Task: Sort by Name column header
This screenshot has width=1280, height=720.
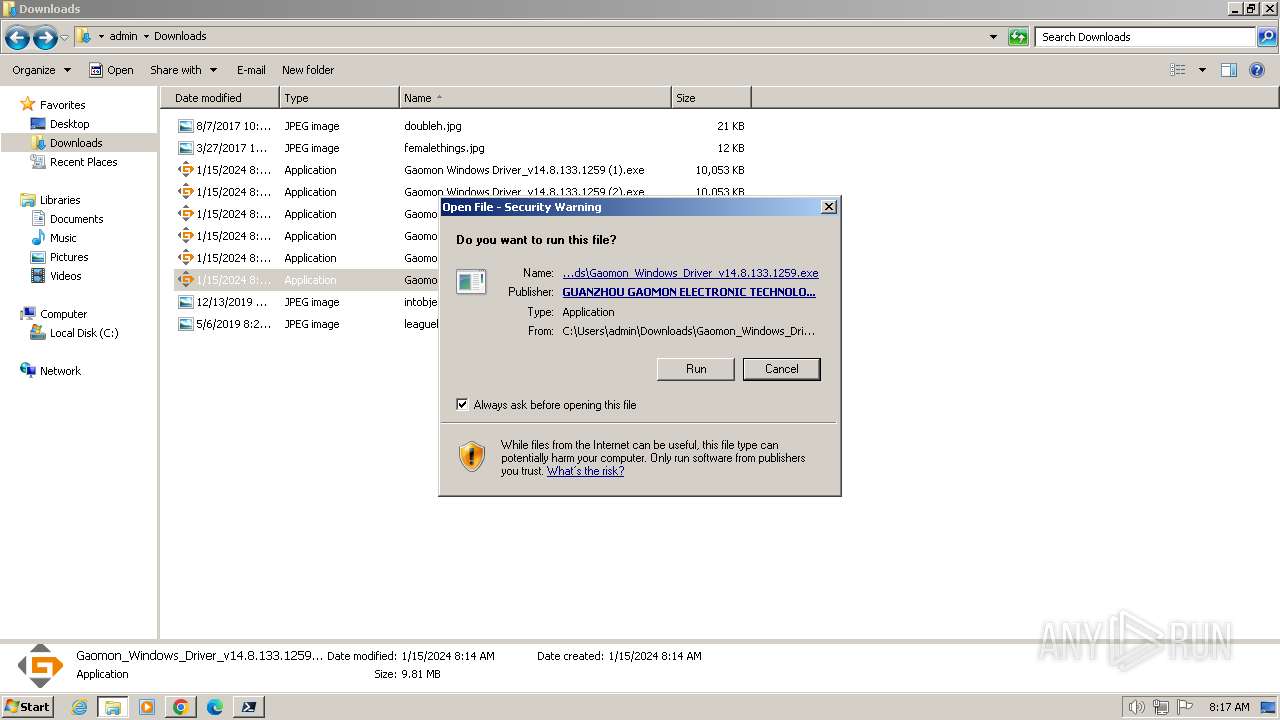Action: (535, 98)
